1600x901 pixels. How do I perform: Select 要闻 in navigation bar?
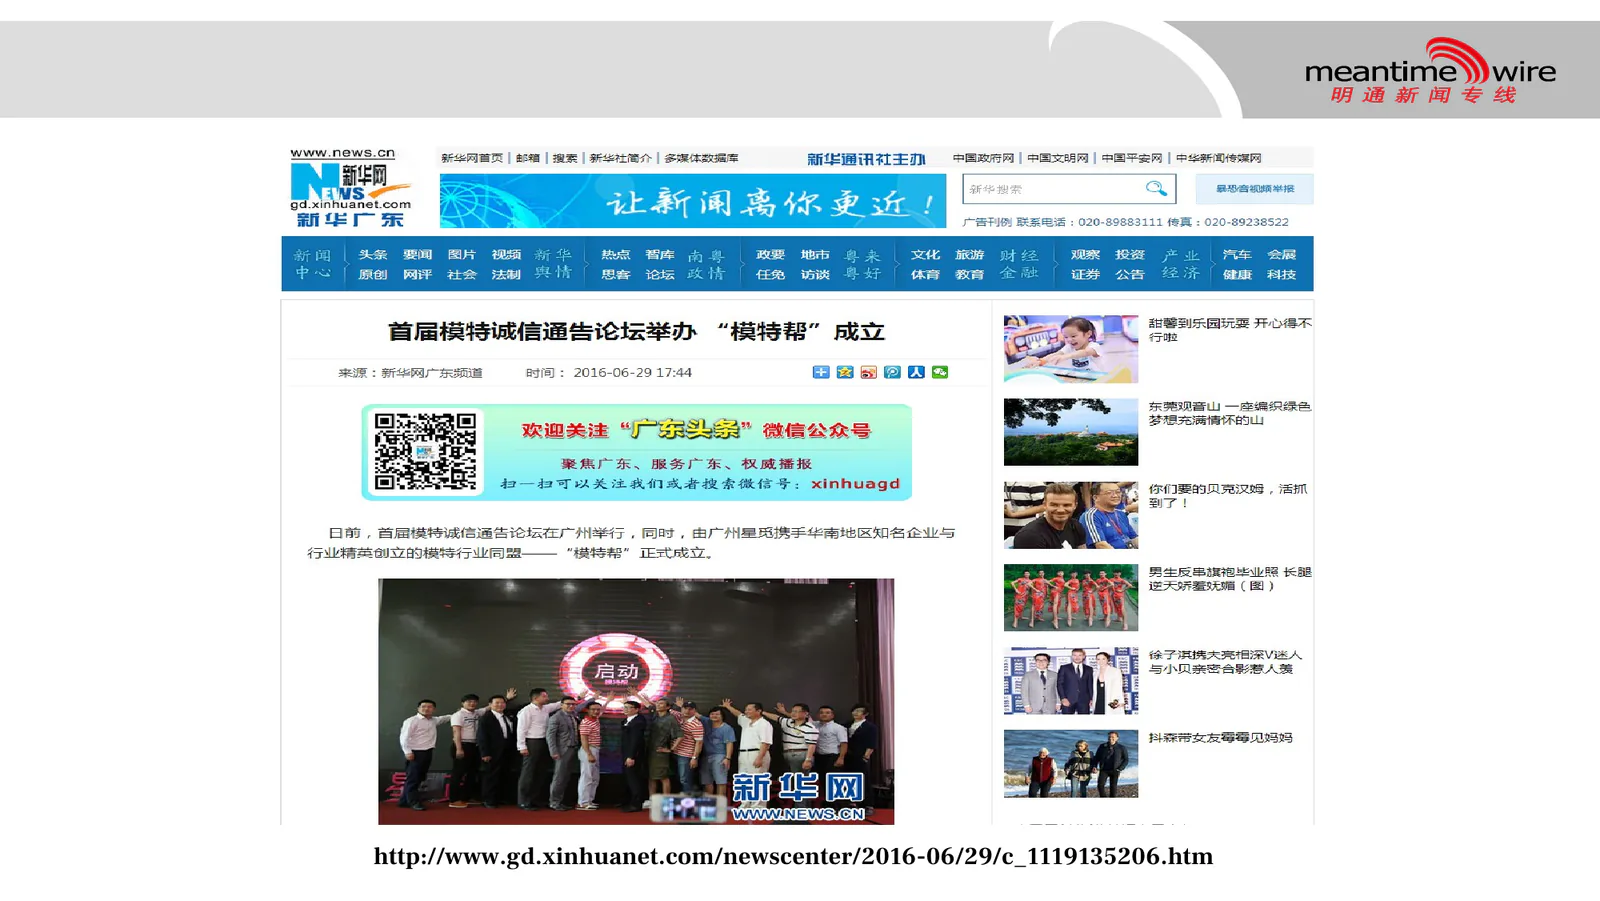417,255
